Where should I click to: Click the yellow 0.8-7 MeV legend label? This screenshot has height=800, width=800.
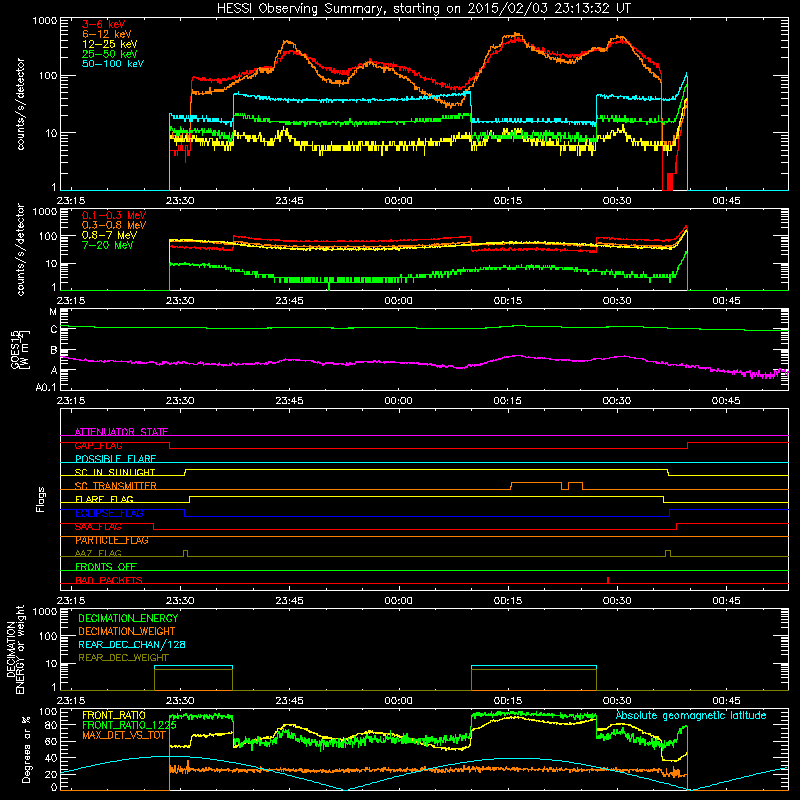point(109,235)
